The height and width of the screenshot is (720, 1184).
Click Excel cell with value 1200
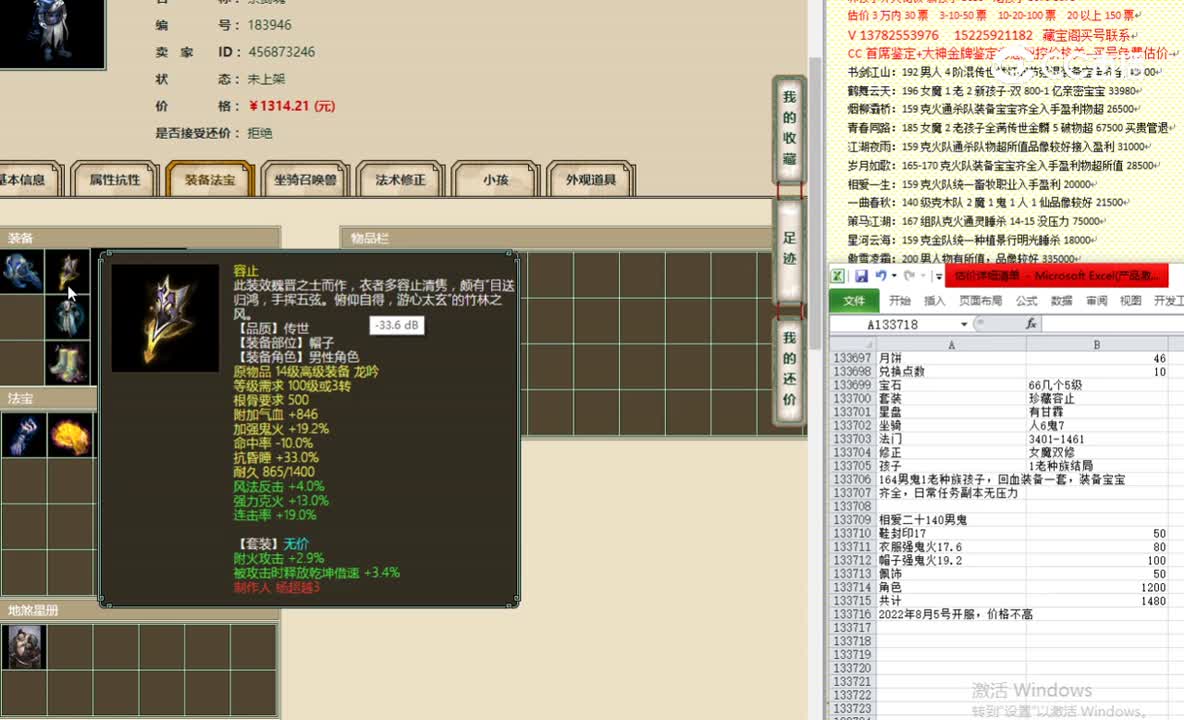(1097, 588)
